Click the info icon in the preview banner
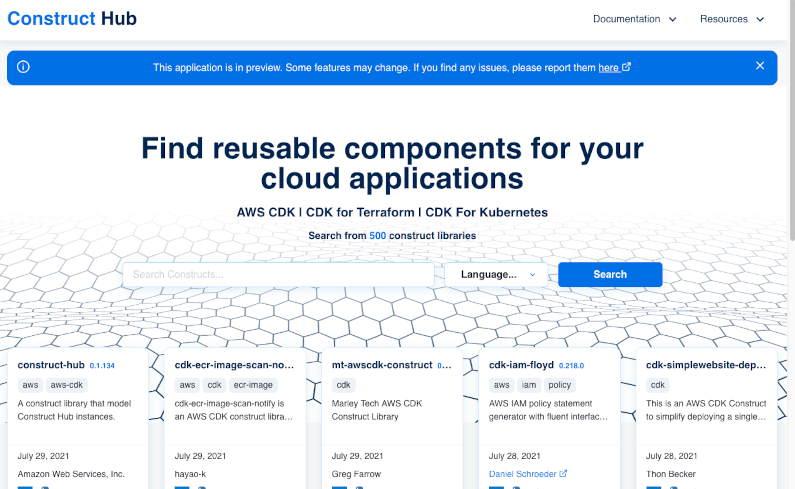The image size is (795, 489). (23, 67)
